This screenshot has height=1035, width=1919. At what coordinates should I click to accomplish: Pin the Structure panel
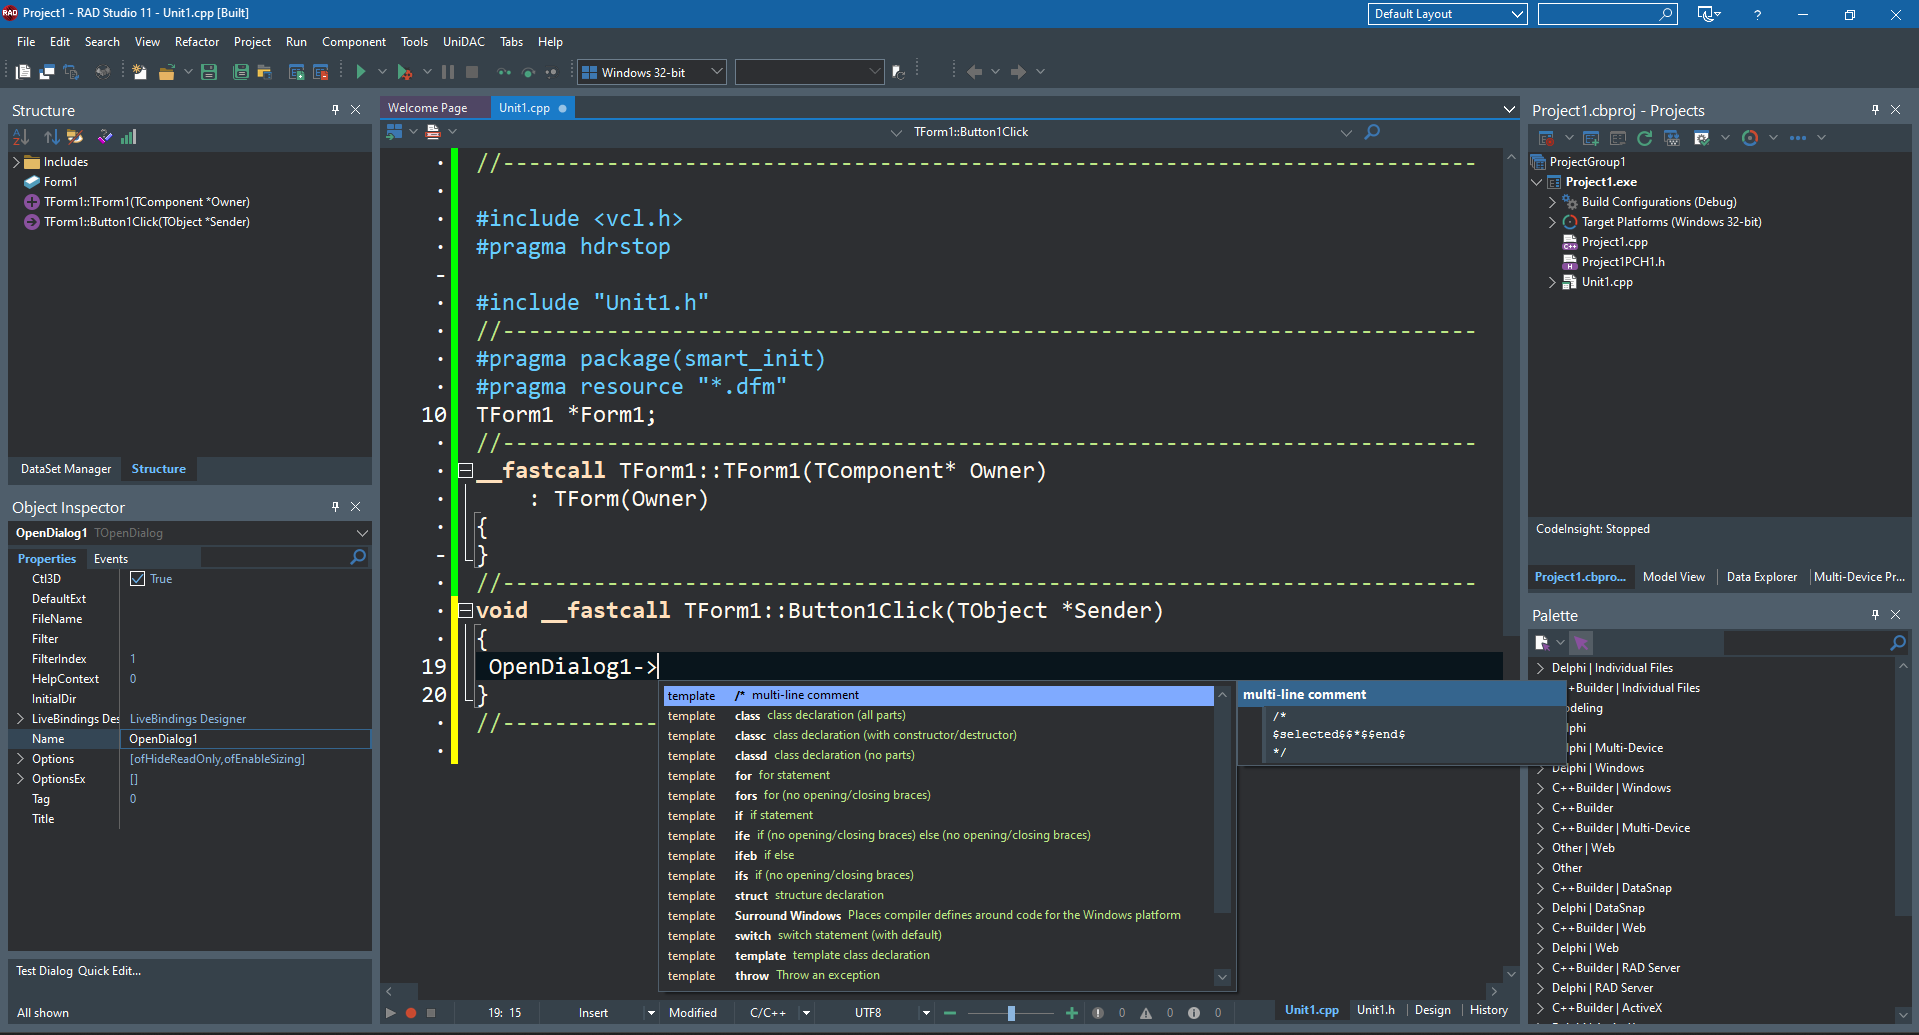coord(335,110)
